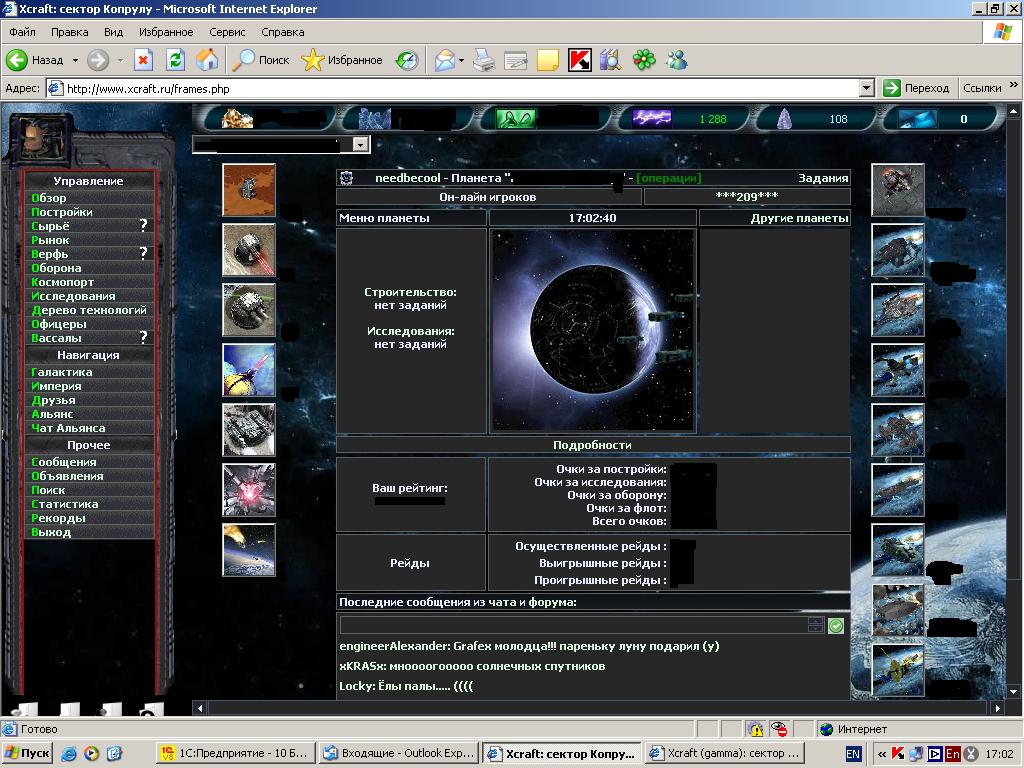Click the question mark next to Верфь
The width and height of the screenshot is (1024, 768).
click(143, 254)
